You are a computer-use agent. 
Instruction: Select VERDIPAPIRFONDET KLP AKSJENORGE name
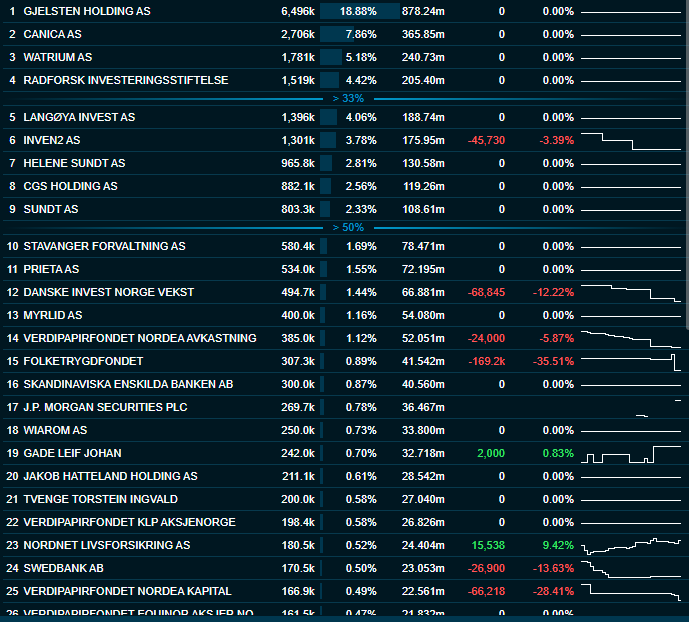click(129, 522)
